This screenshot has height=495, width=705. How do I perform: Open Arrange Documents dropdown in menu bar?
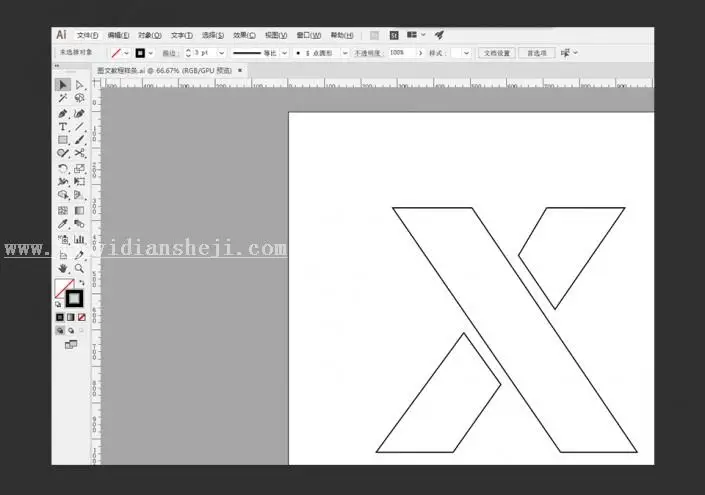(415, 35)
